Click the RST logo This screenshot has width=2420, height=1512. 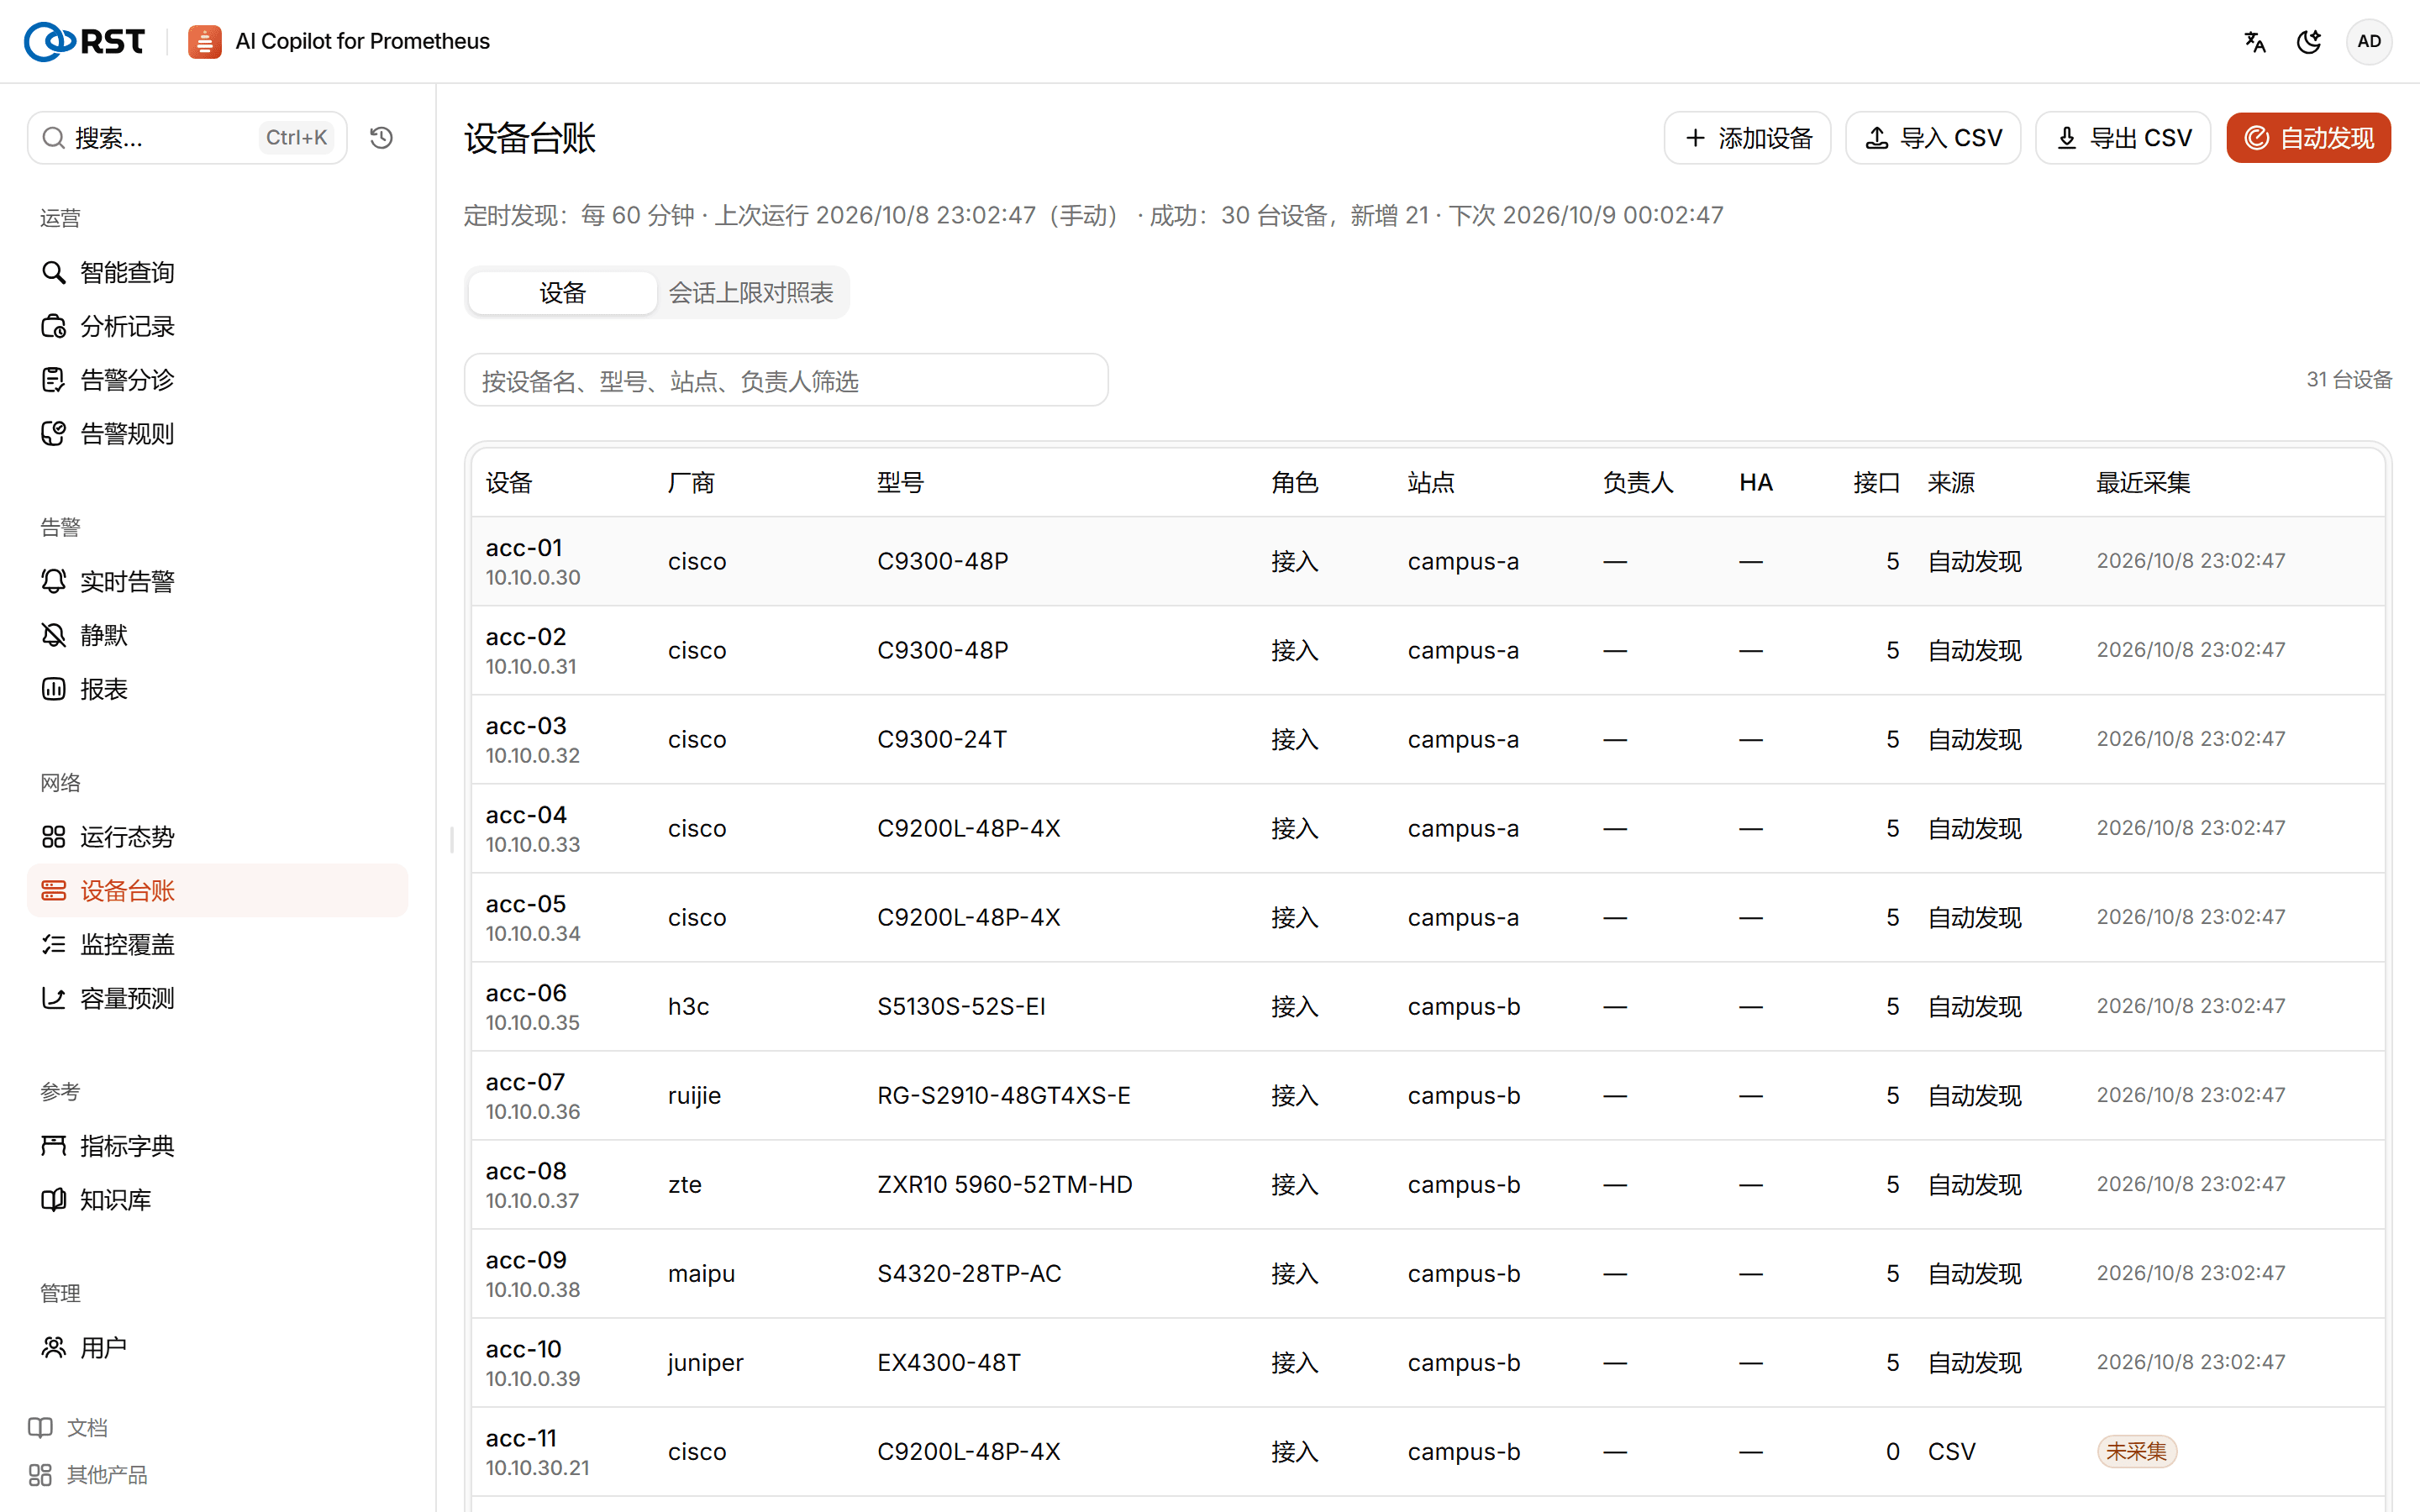[x=84, y=42]
